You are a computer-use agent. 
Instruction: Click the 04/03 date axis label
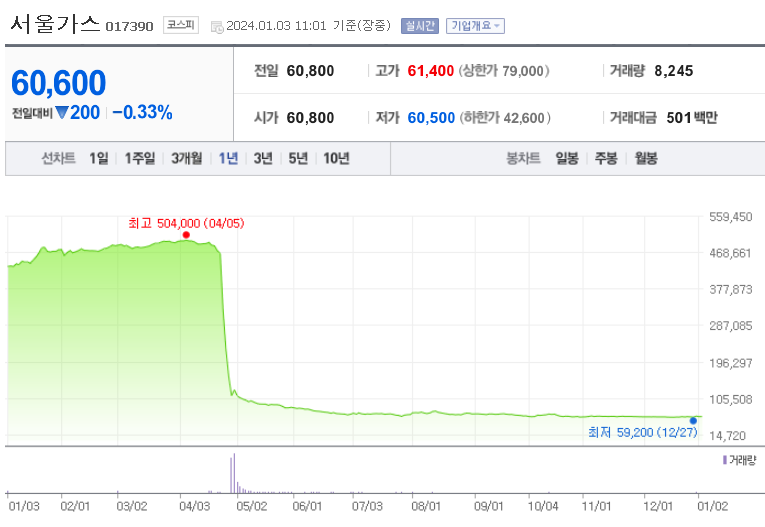point(195,506)
